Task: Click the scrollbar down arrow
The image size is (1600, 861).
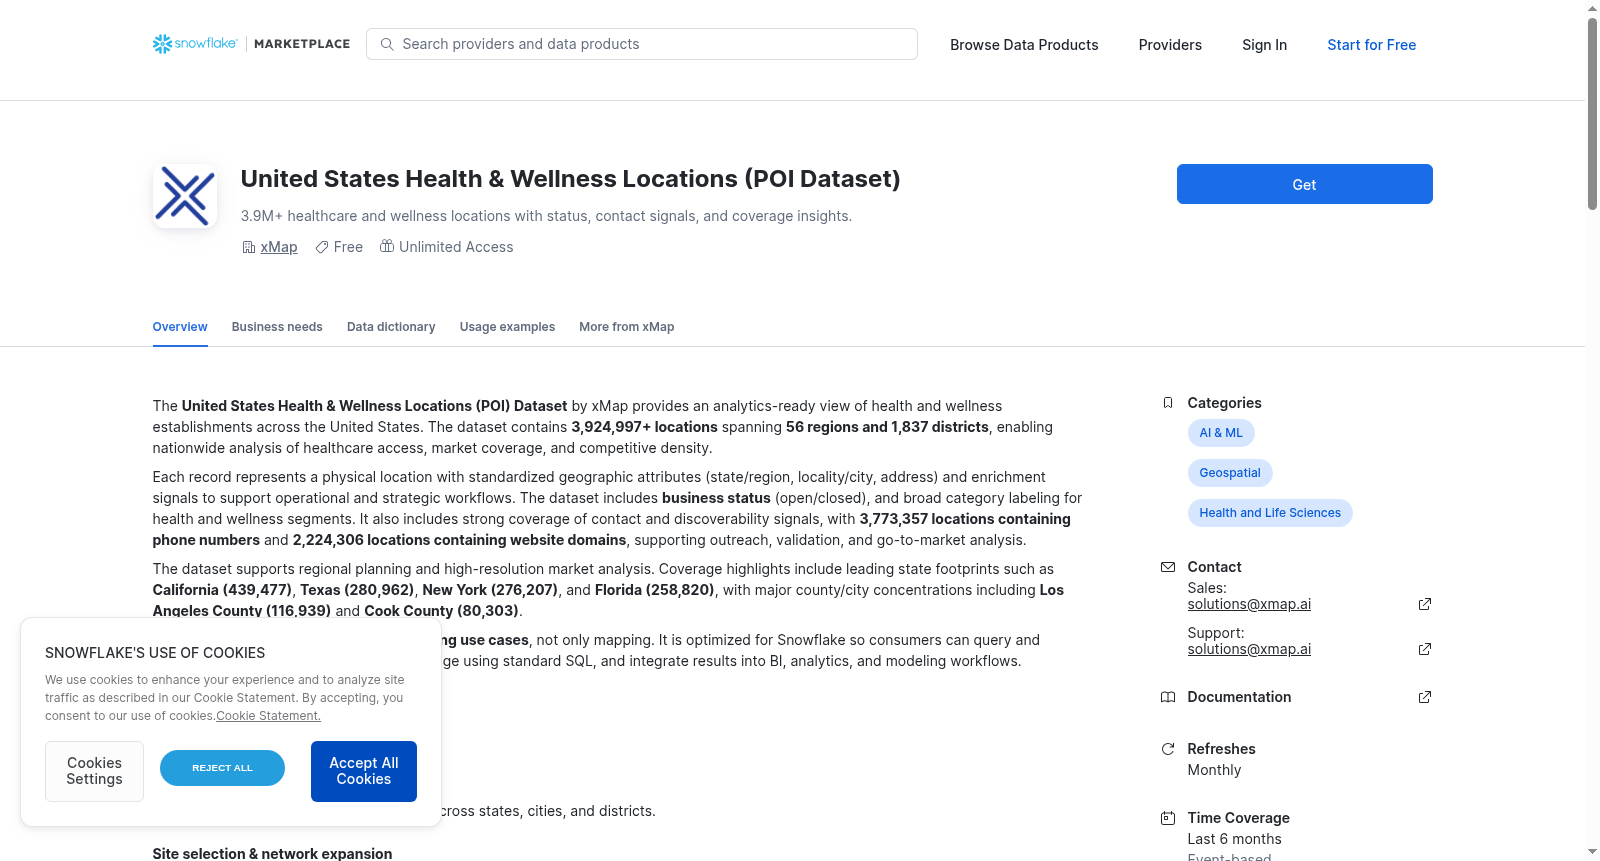Action: click(1592, 852)
